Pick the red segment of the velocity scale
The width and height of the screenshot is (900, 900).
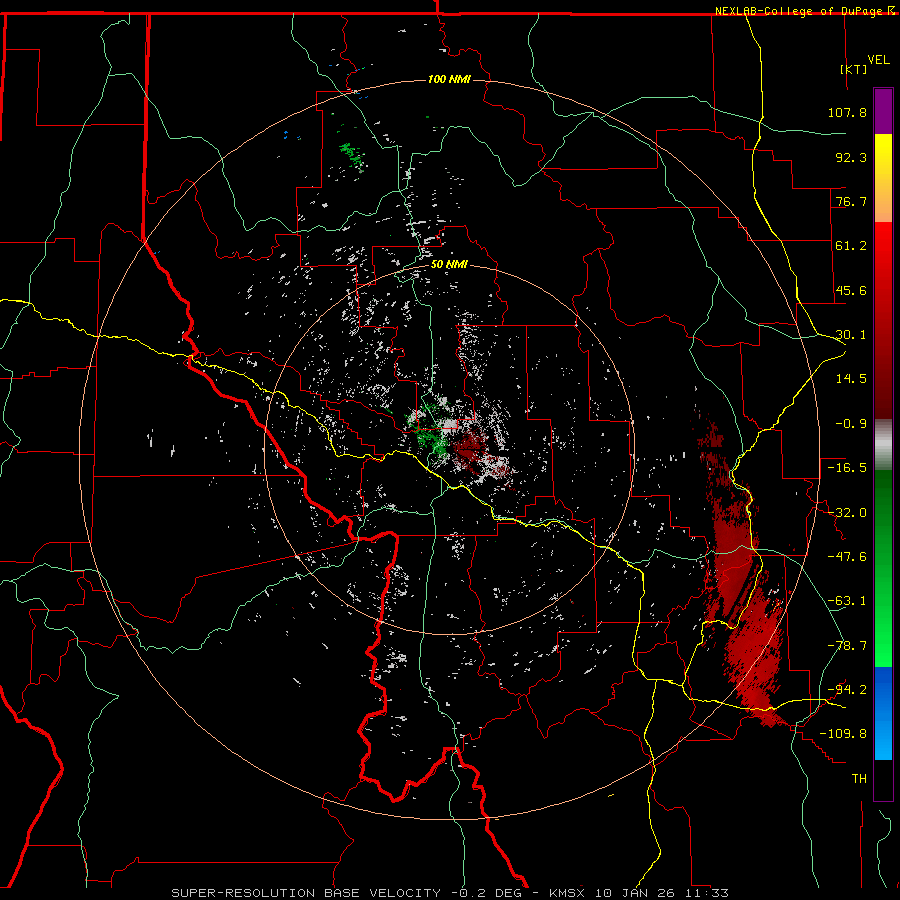[x=883, y=320]
